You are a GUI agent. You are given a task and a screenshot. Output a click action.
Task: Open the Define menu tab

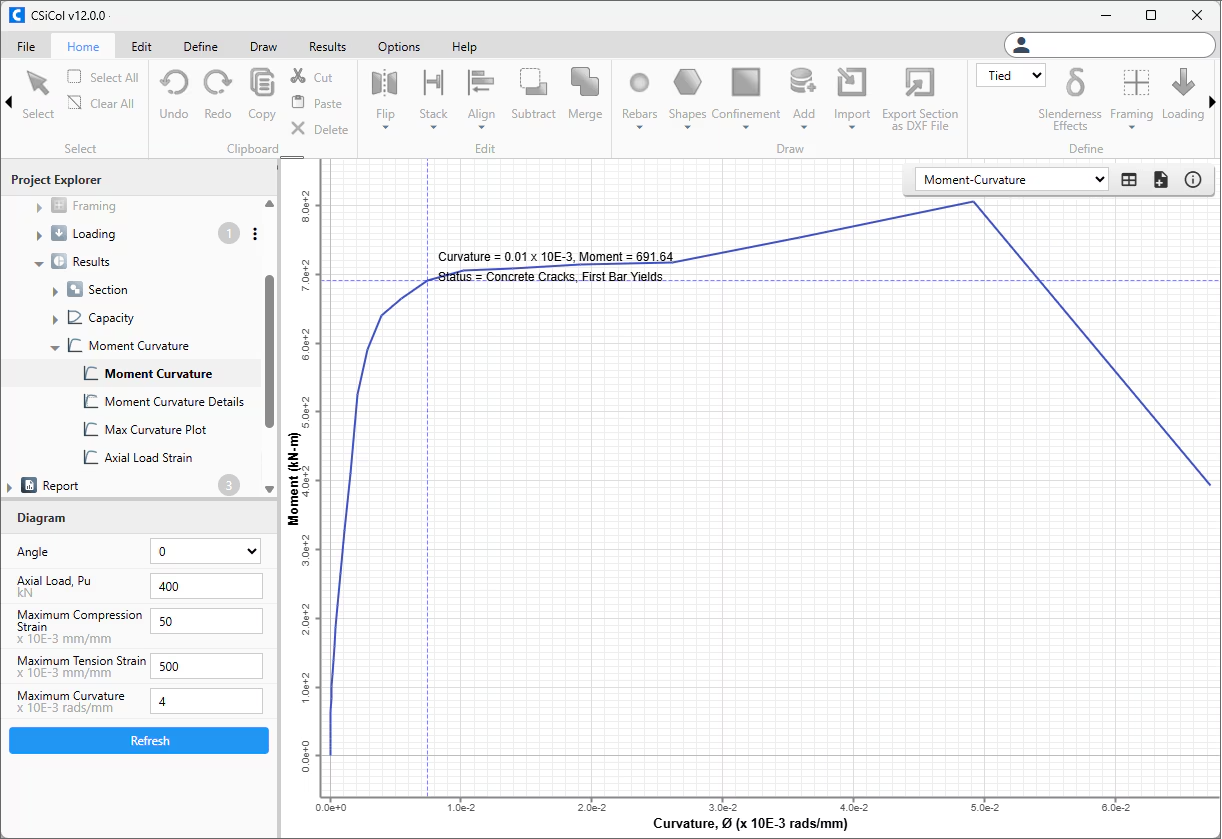200,47
